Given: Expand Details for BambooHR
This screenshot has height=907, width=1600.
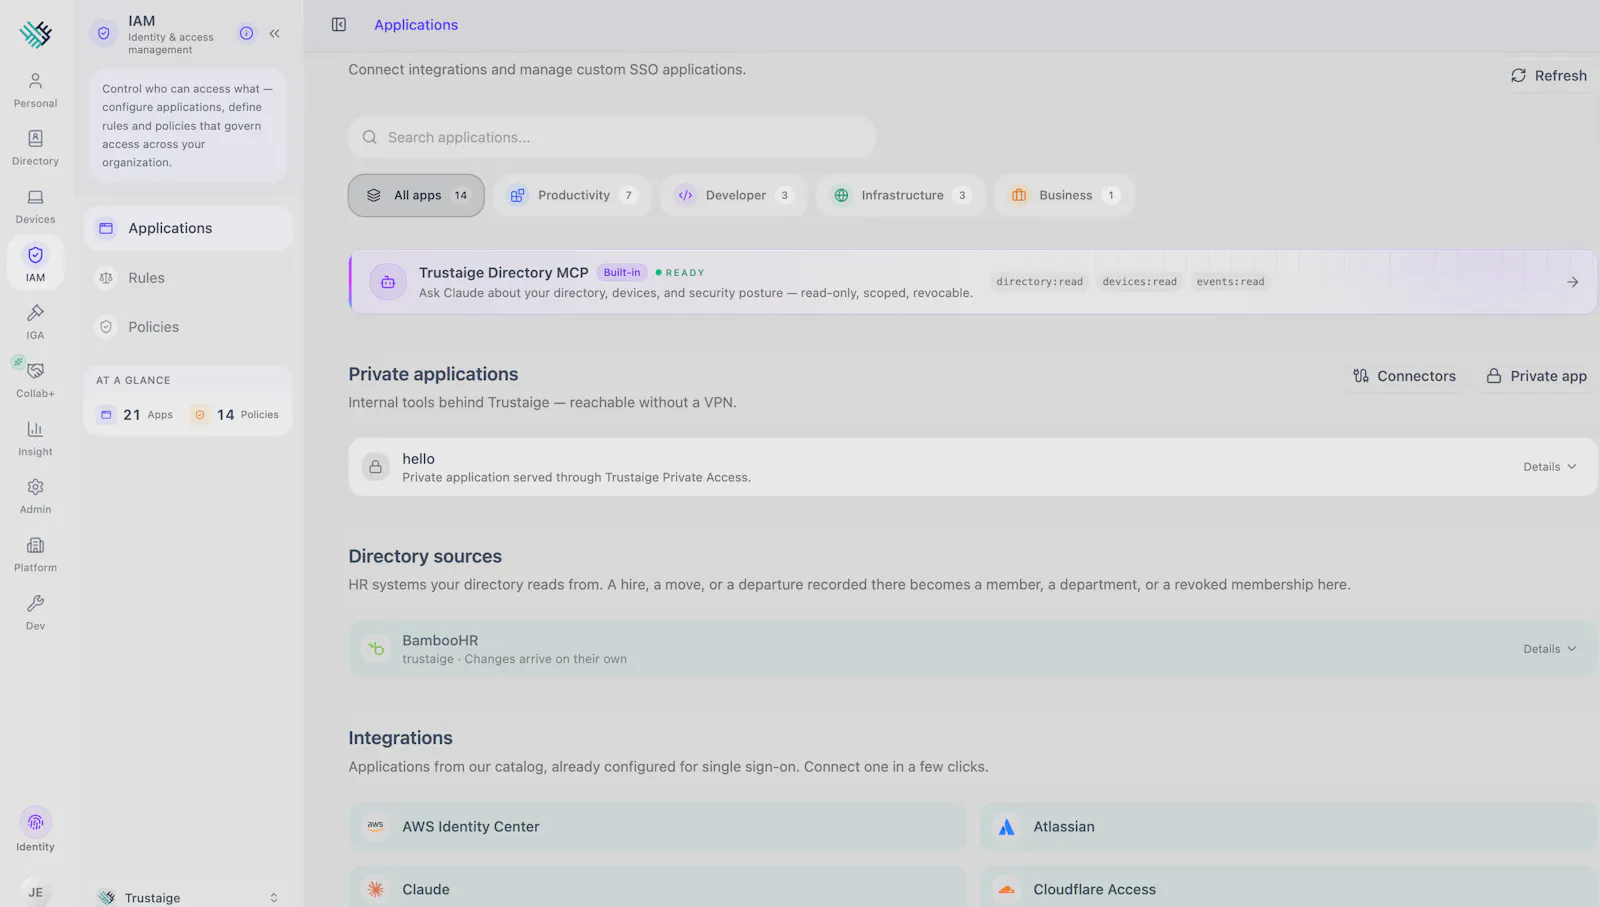Looking at the screenshot, I should (x=1550, y=649).
